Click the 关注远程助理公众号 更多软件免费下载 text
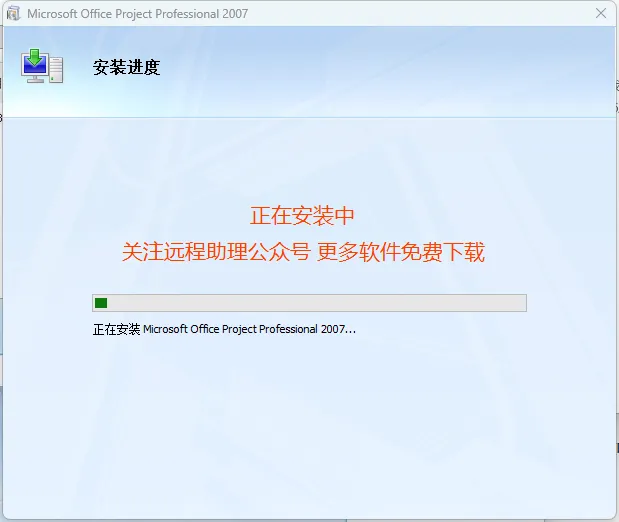The height and width of the screenshot is (522, 619). pyautogui.click(x=303, y=252)
